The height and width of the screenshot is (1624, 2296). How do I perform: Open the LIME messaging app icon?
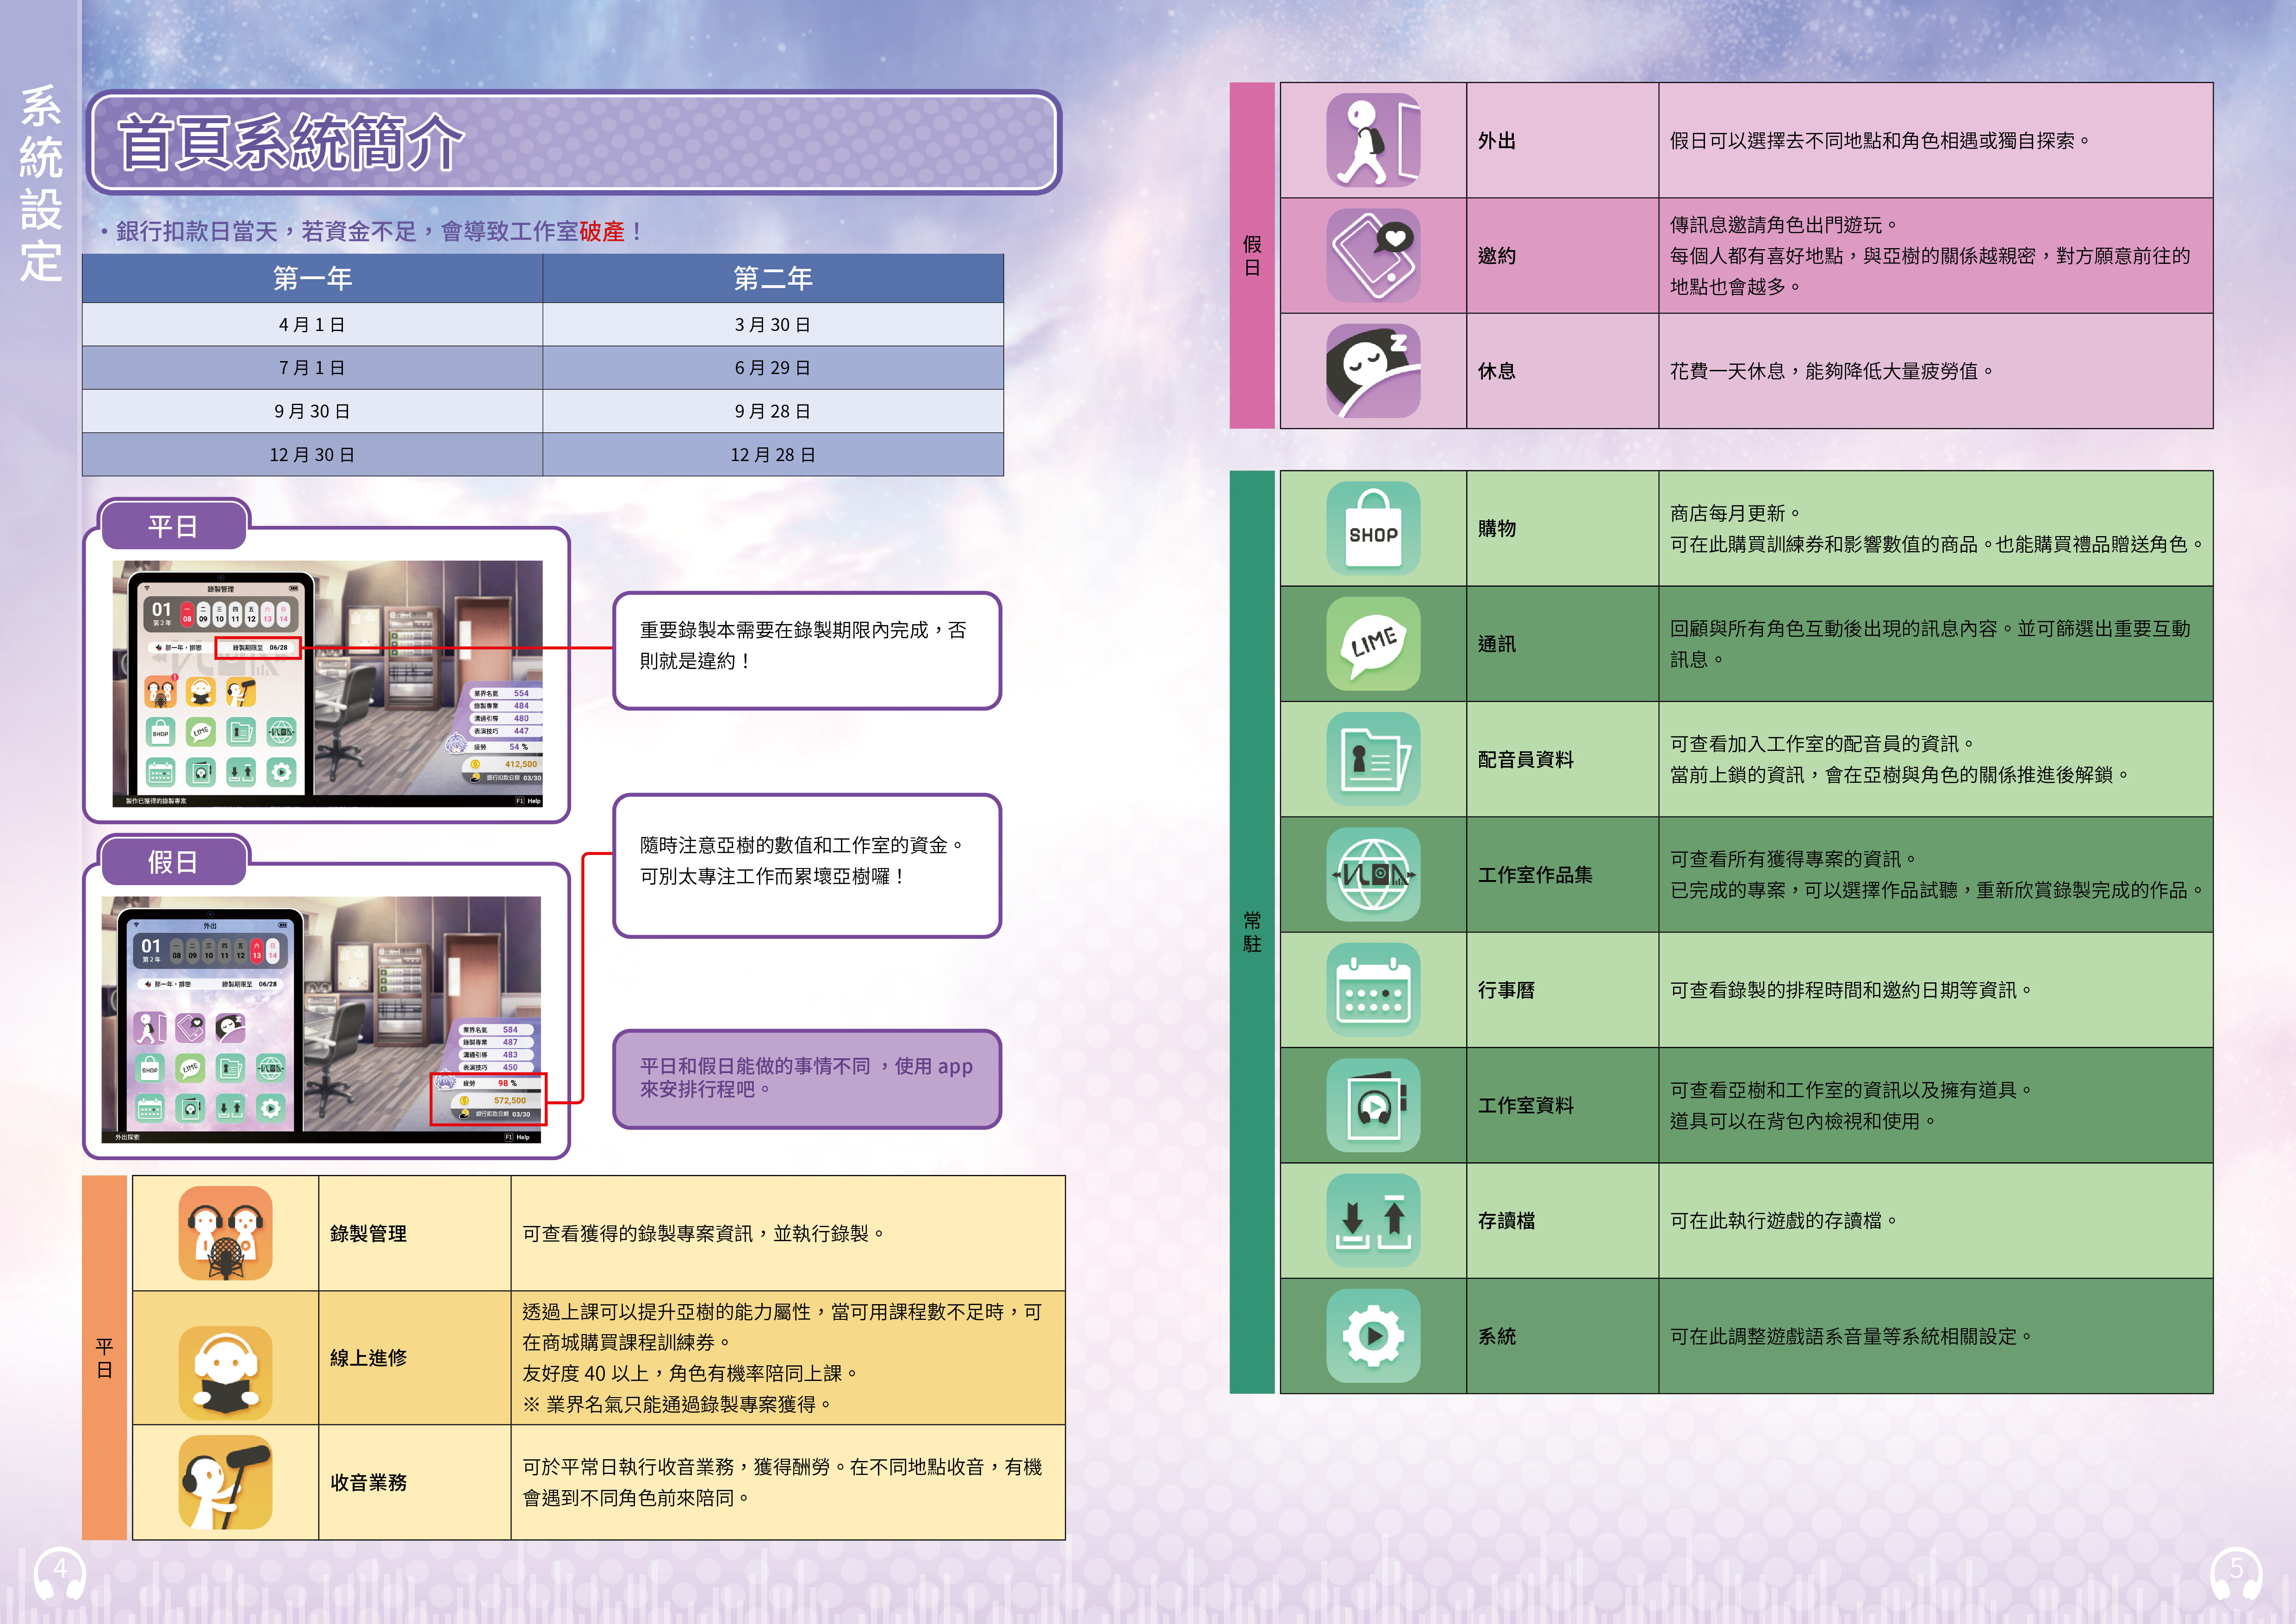coord(1375,645)
